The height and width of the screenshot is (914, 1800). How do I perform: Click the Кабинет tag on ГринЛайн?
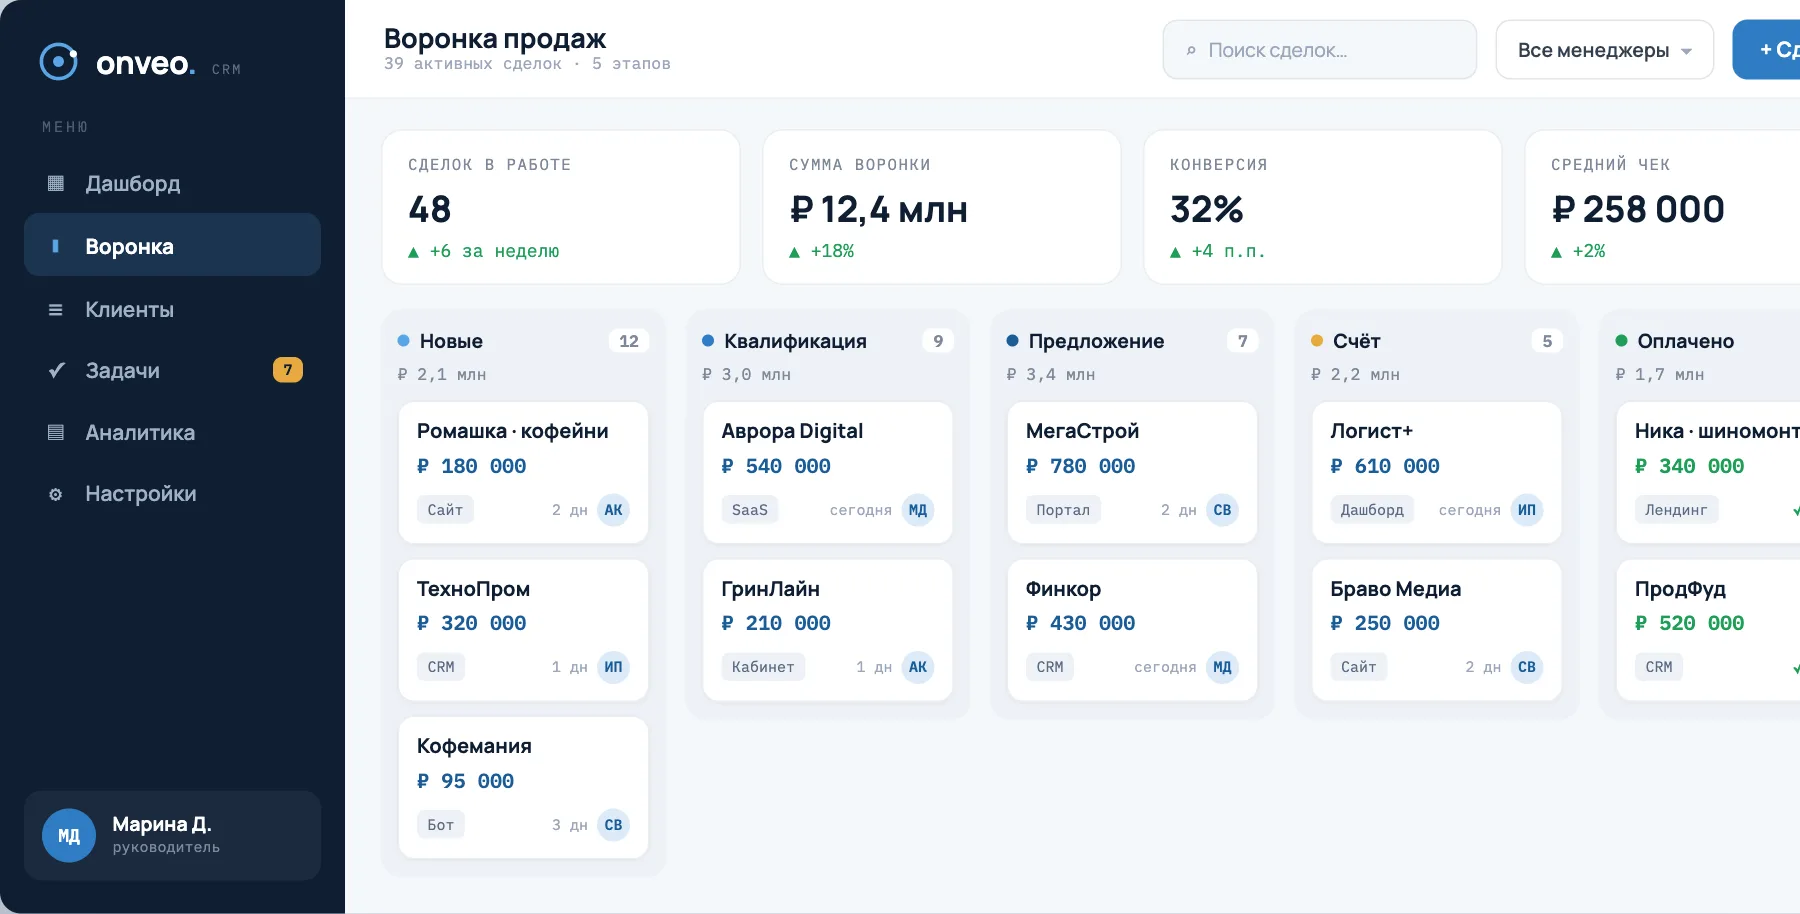763,667
